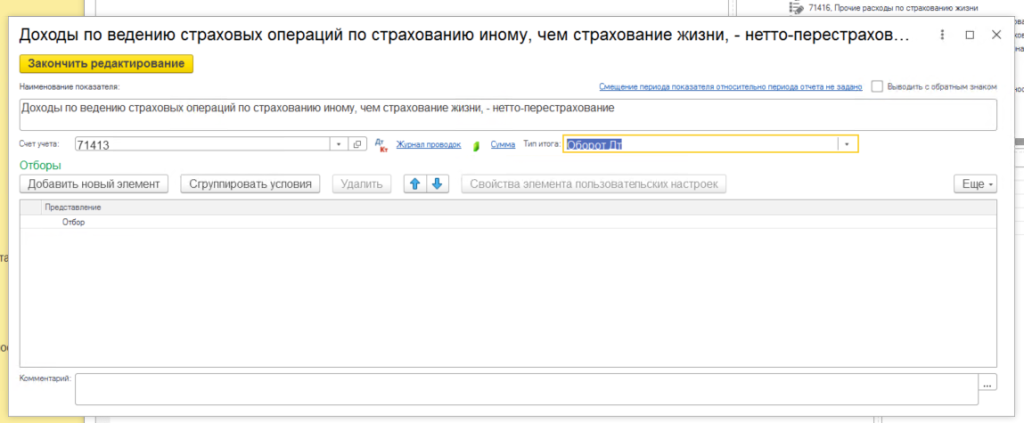Move filter element down with arrow

click(x=439, y=184)
